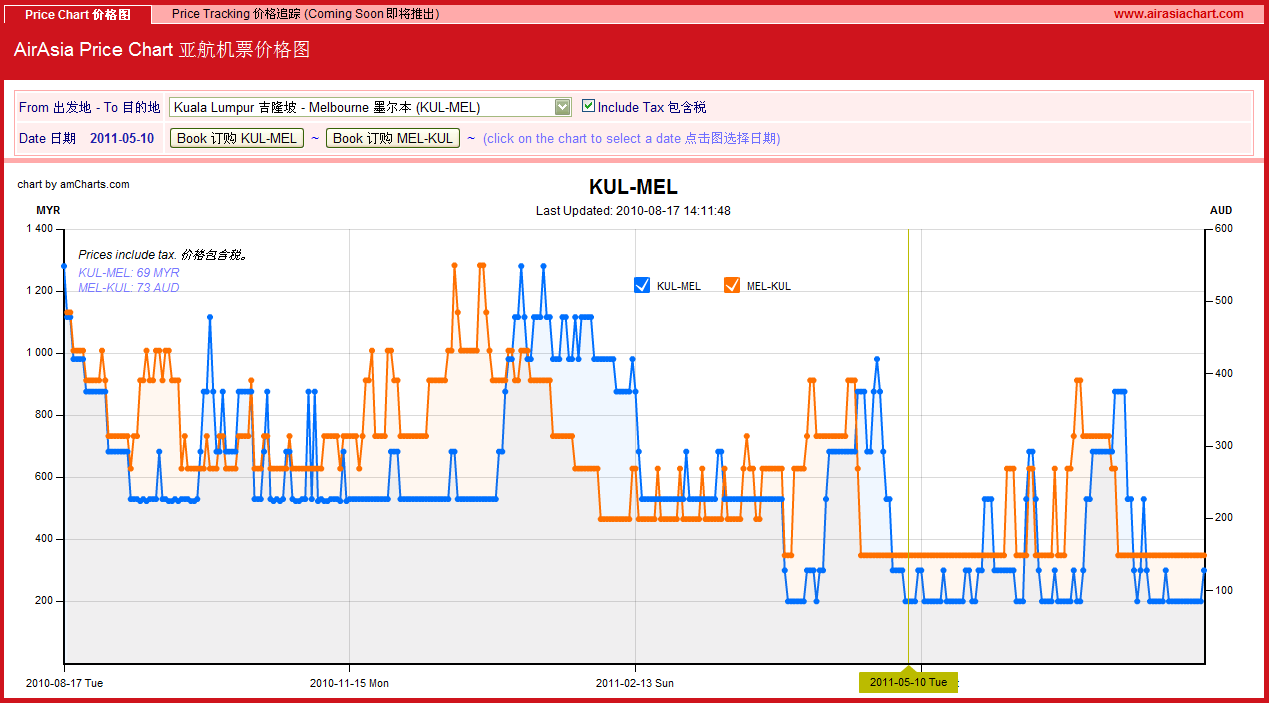Toggle the orange MEL-KUL legend checkbox
Screen dimensions: 1269x703
pyautogui.click(x=732, y=285)
